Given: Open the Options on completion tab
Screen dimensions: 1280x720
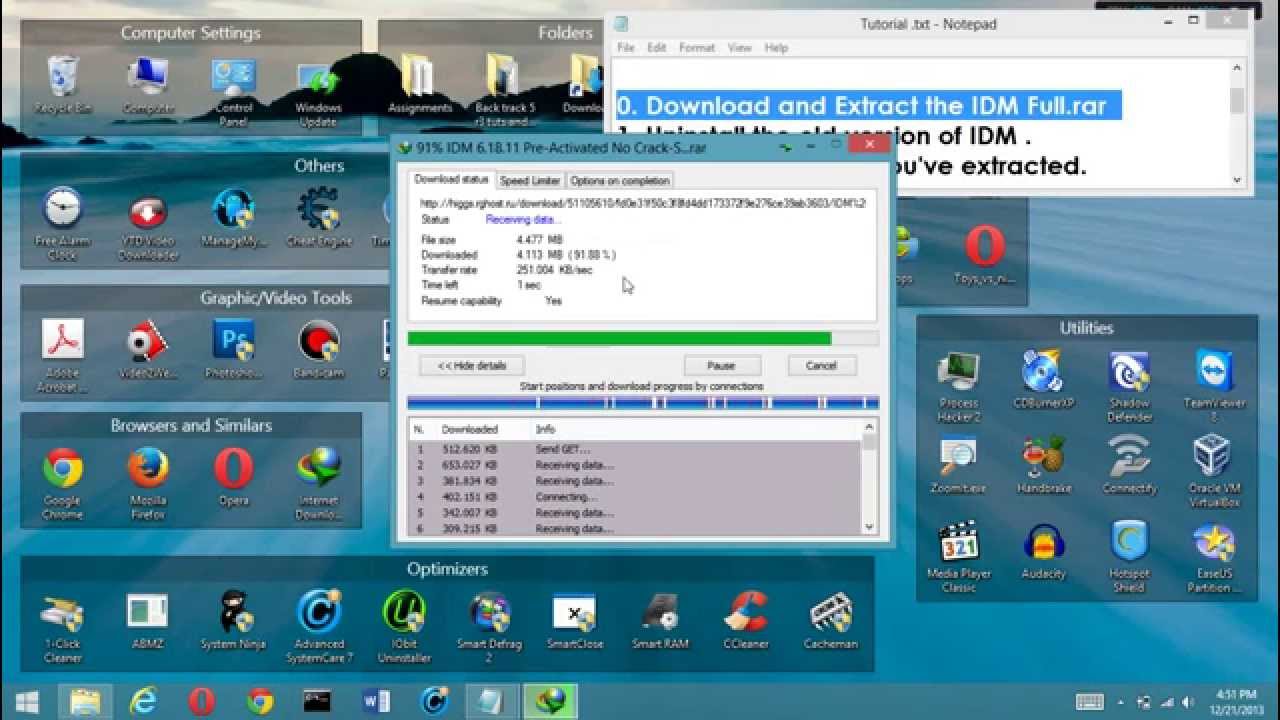Looking at the screenshot, I should 619,181.
